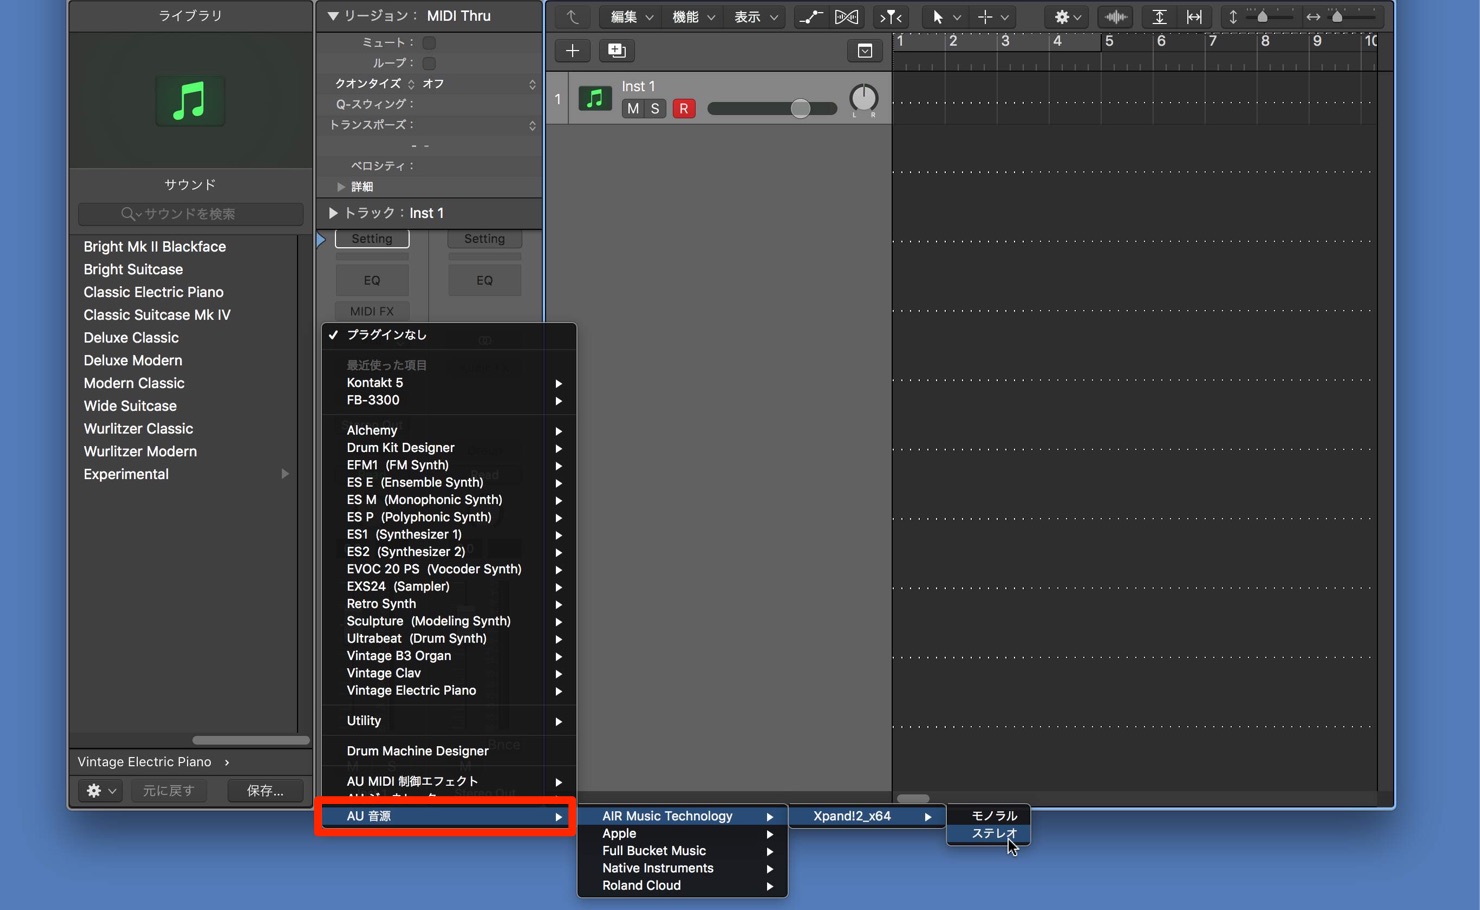This screenshot has width=1480, height=910.
Task: Select Deluxe Modern patch
Action: pos(133,361)
